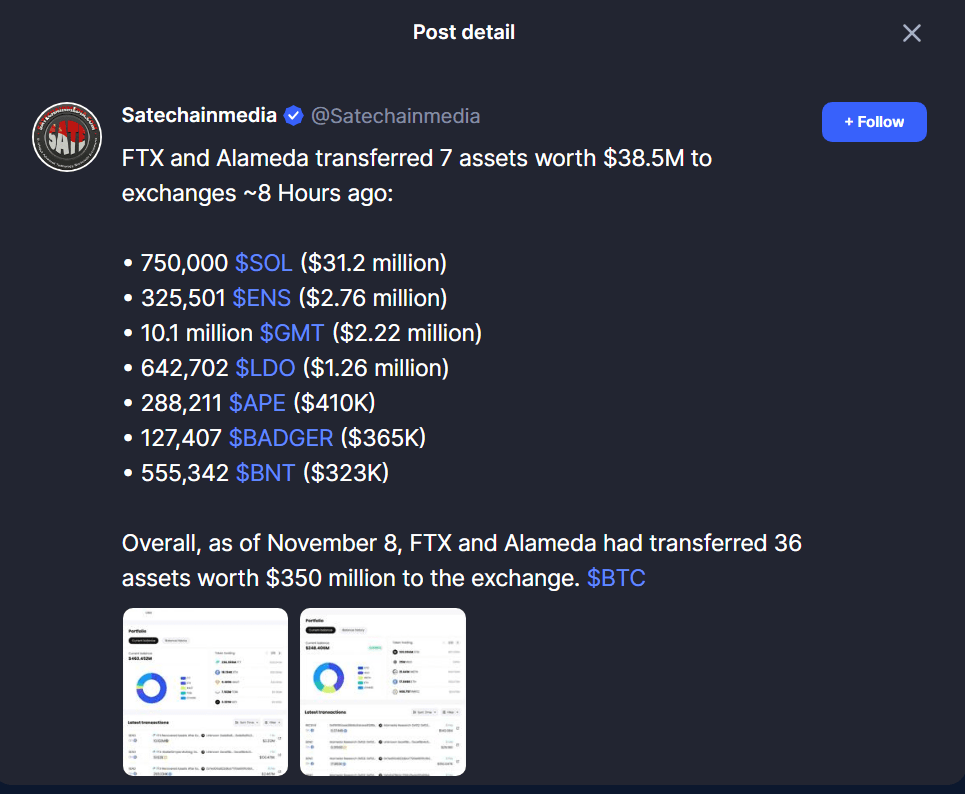The image size is (965, 794).
Task: Click the donut chart in second thumbnail
Action: pyautogui.click(x=329, y=678)
